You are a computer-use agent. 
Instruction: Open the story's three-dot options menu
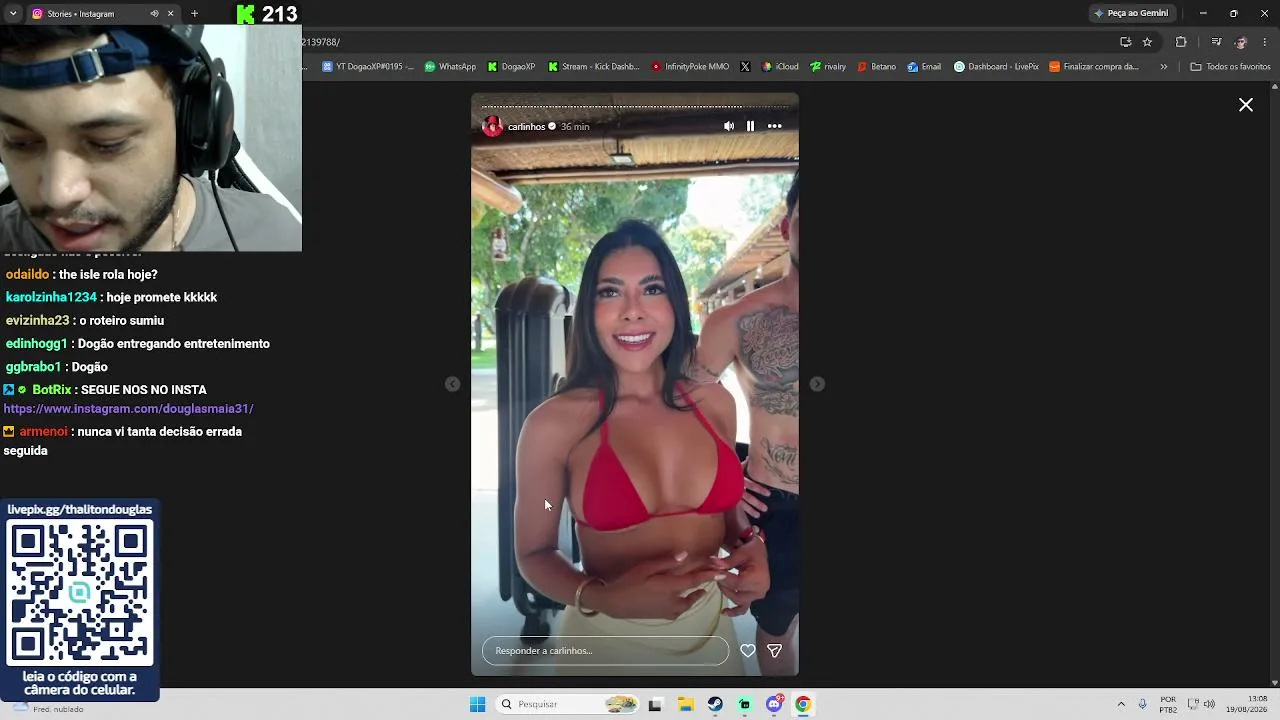(774, 126)
